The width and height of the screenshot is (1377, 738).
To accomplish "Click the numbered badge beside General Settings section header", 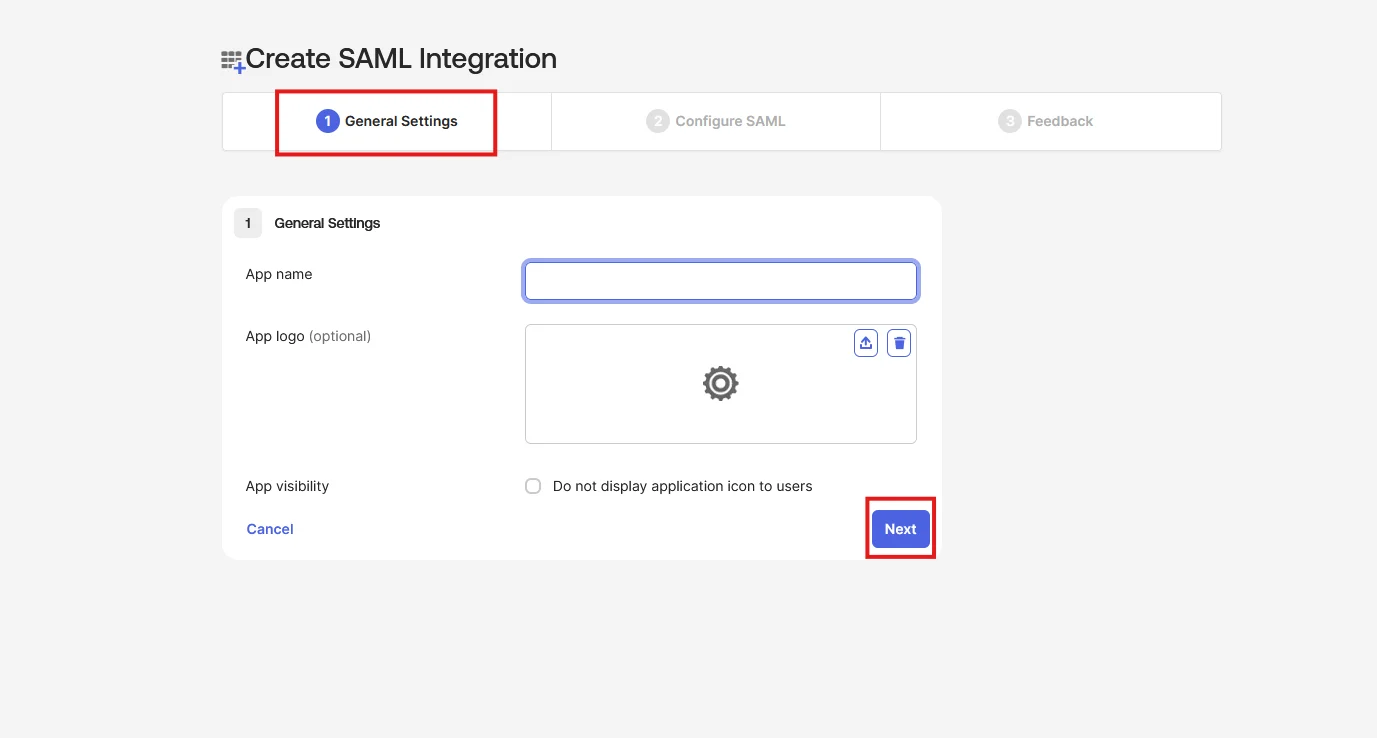I will pos(247,222).
